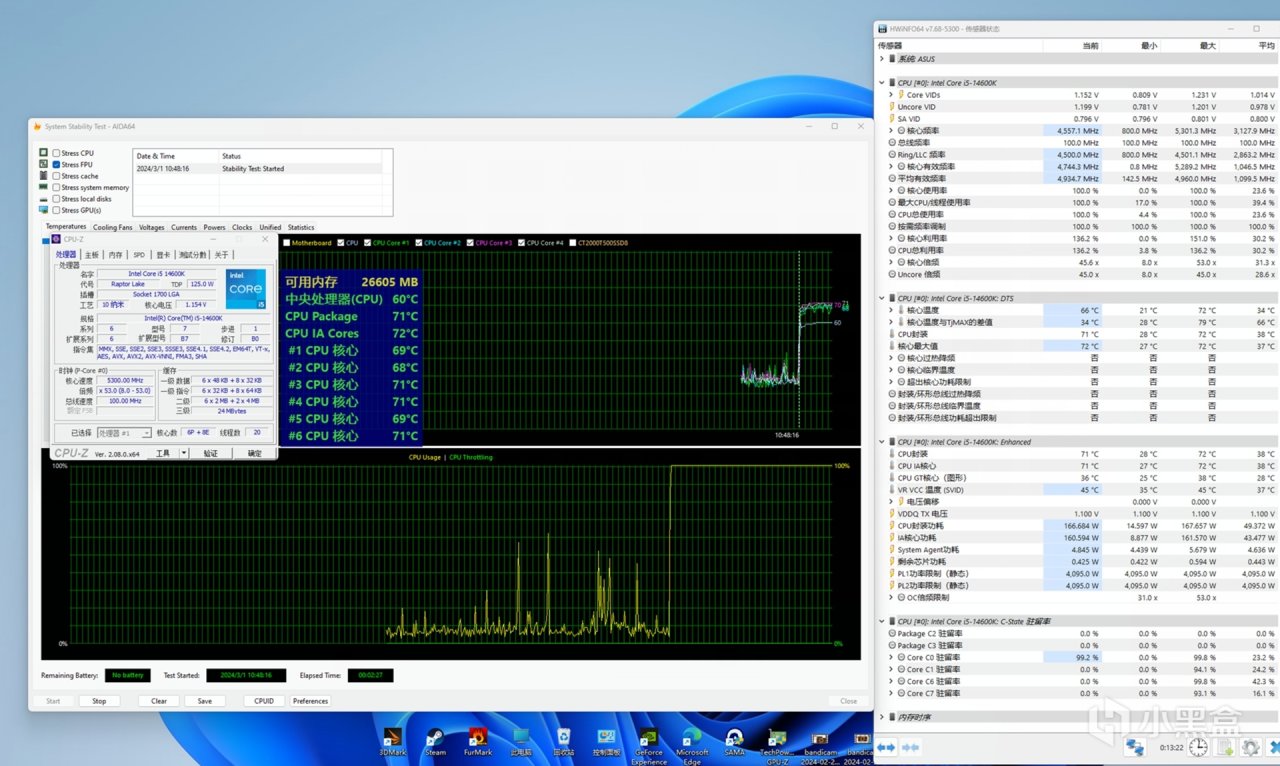Click the CPU Usage graph area
1280x766 pixels.
[x=450, y=555]
